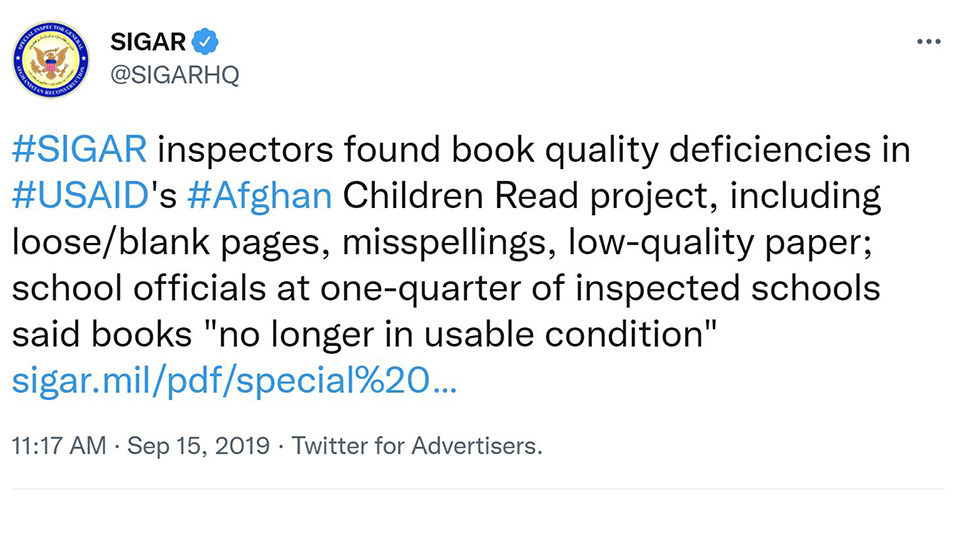The height and width of the screenshot is (540, 960).
Task: Click the 11:17 AM timestamp
Action: [x=59, y=446]
